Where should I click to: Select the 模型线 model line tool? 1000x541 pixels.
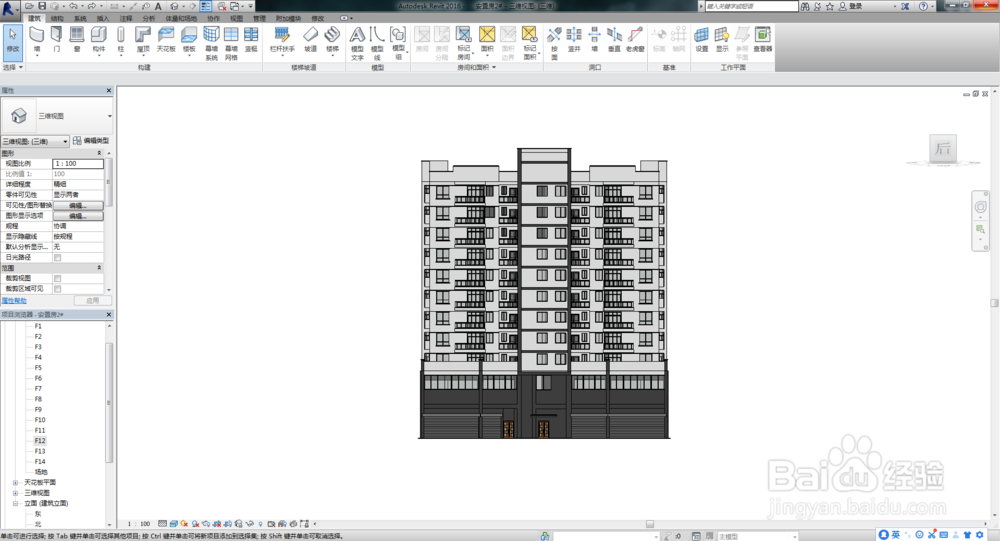377,43
